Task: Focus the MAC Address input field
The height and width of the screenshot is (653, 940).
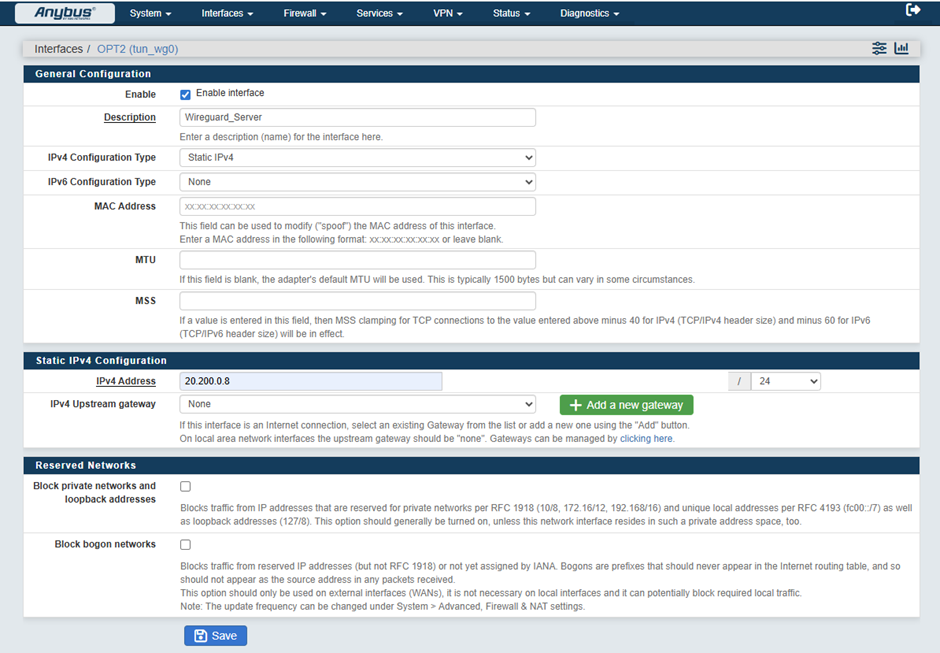Action: click(x=357, y=207)
